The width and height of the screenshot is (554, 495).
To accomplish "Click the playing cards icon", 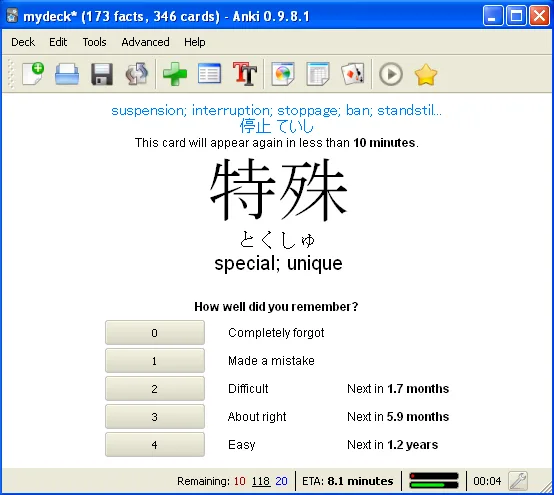I will (x=353, y=74).
